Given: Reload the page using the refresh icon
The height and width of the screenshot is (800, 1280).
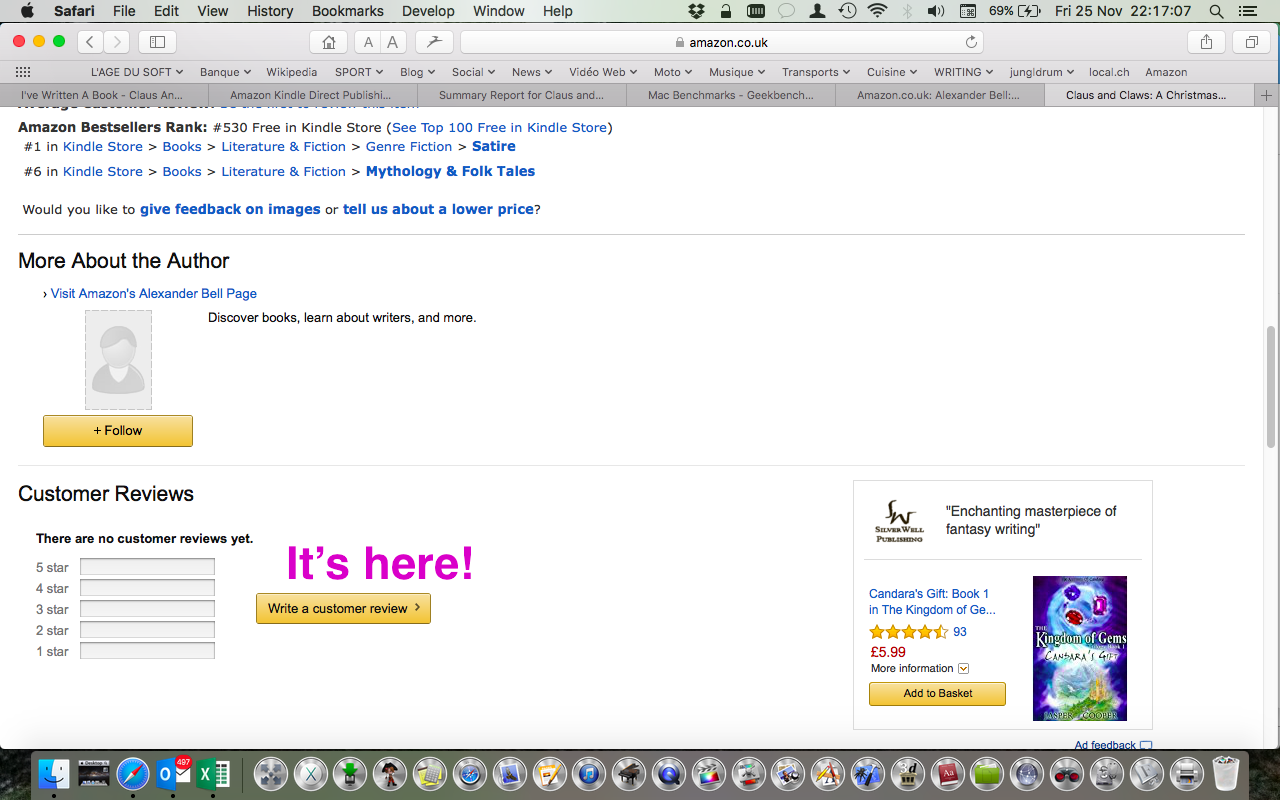Looking at the screenshot, I should [x=971, y=42].
